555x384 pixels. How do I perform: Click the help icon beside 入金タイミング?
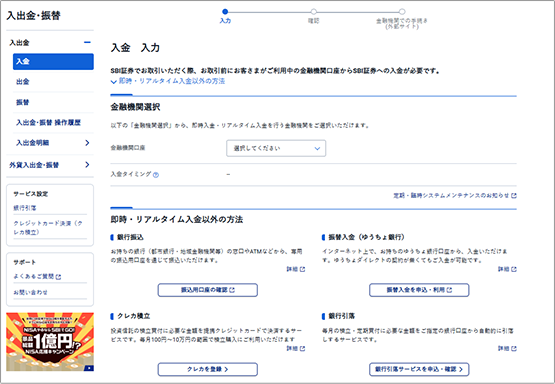156,175
